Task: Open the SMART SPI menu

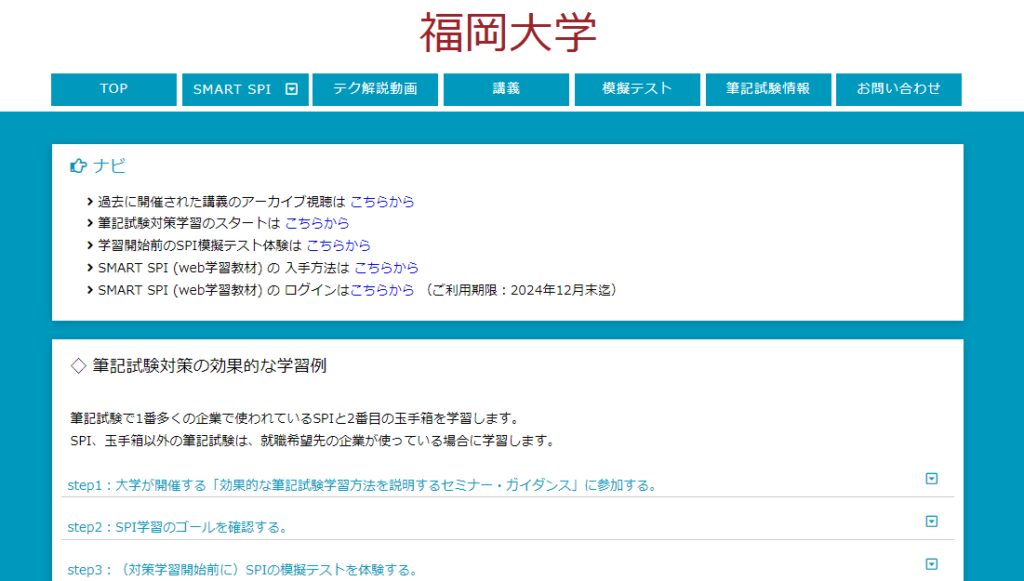Action: coord(245,89)
